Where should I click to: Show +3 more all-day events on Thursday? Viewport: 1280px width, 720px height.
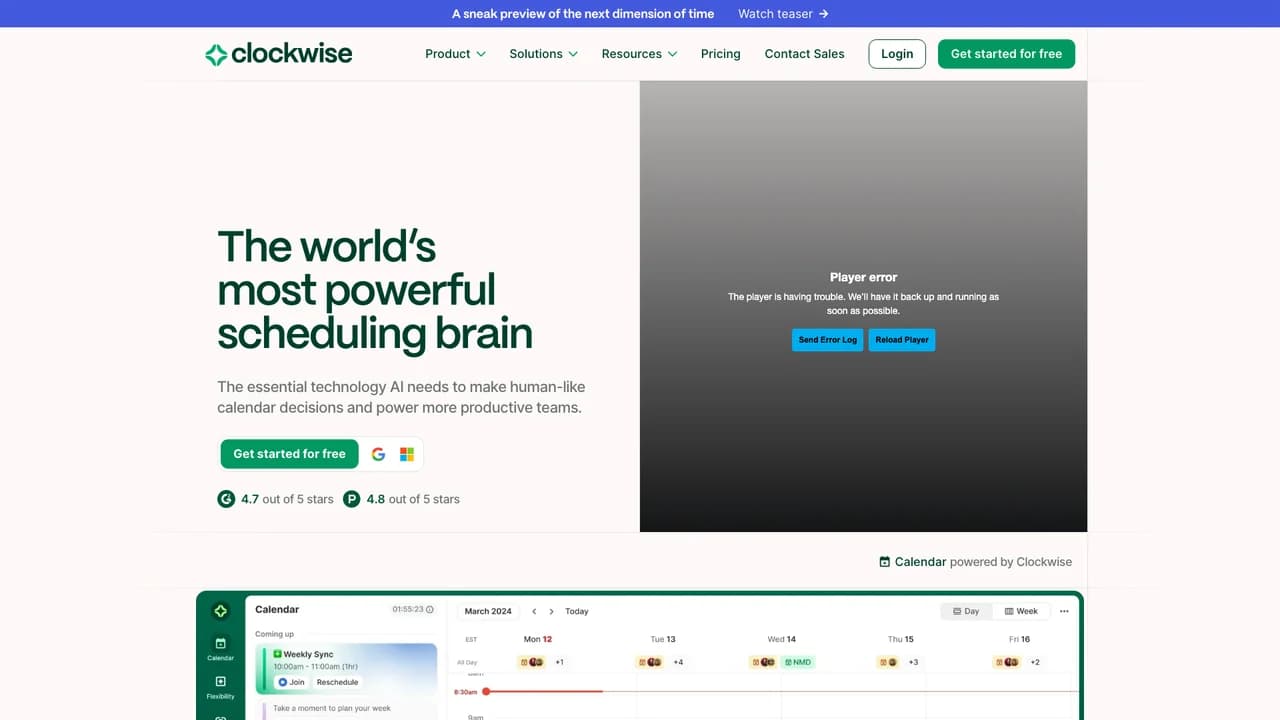pyautogui.click(x=912, y=662)
